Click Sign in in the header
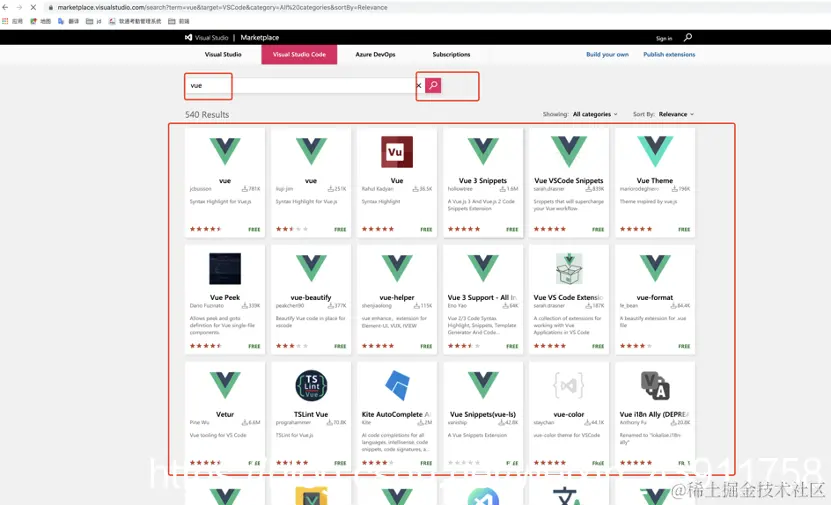The width and height of the screenshot is (832, 506). 664,38
